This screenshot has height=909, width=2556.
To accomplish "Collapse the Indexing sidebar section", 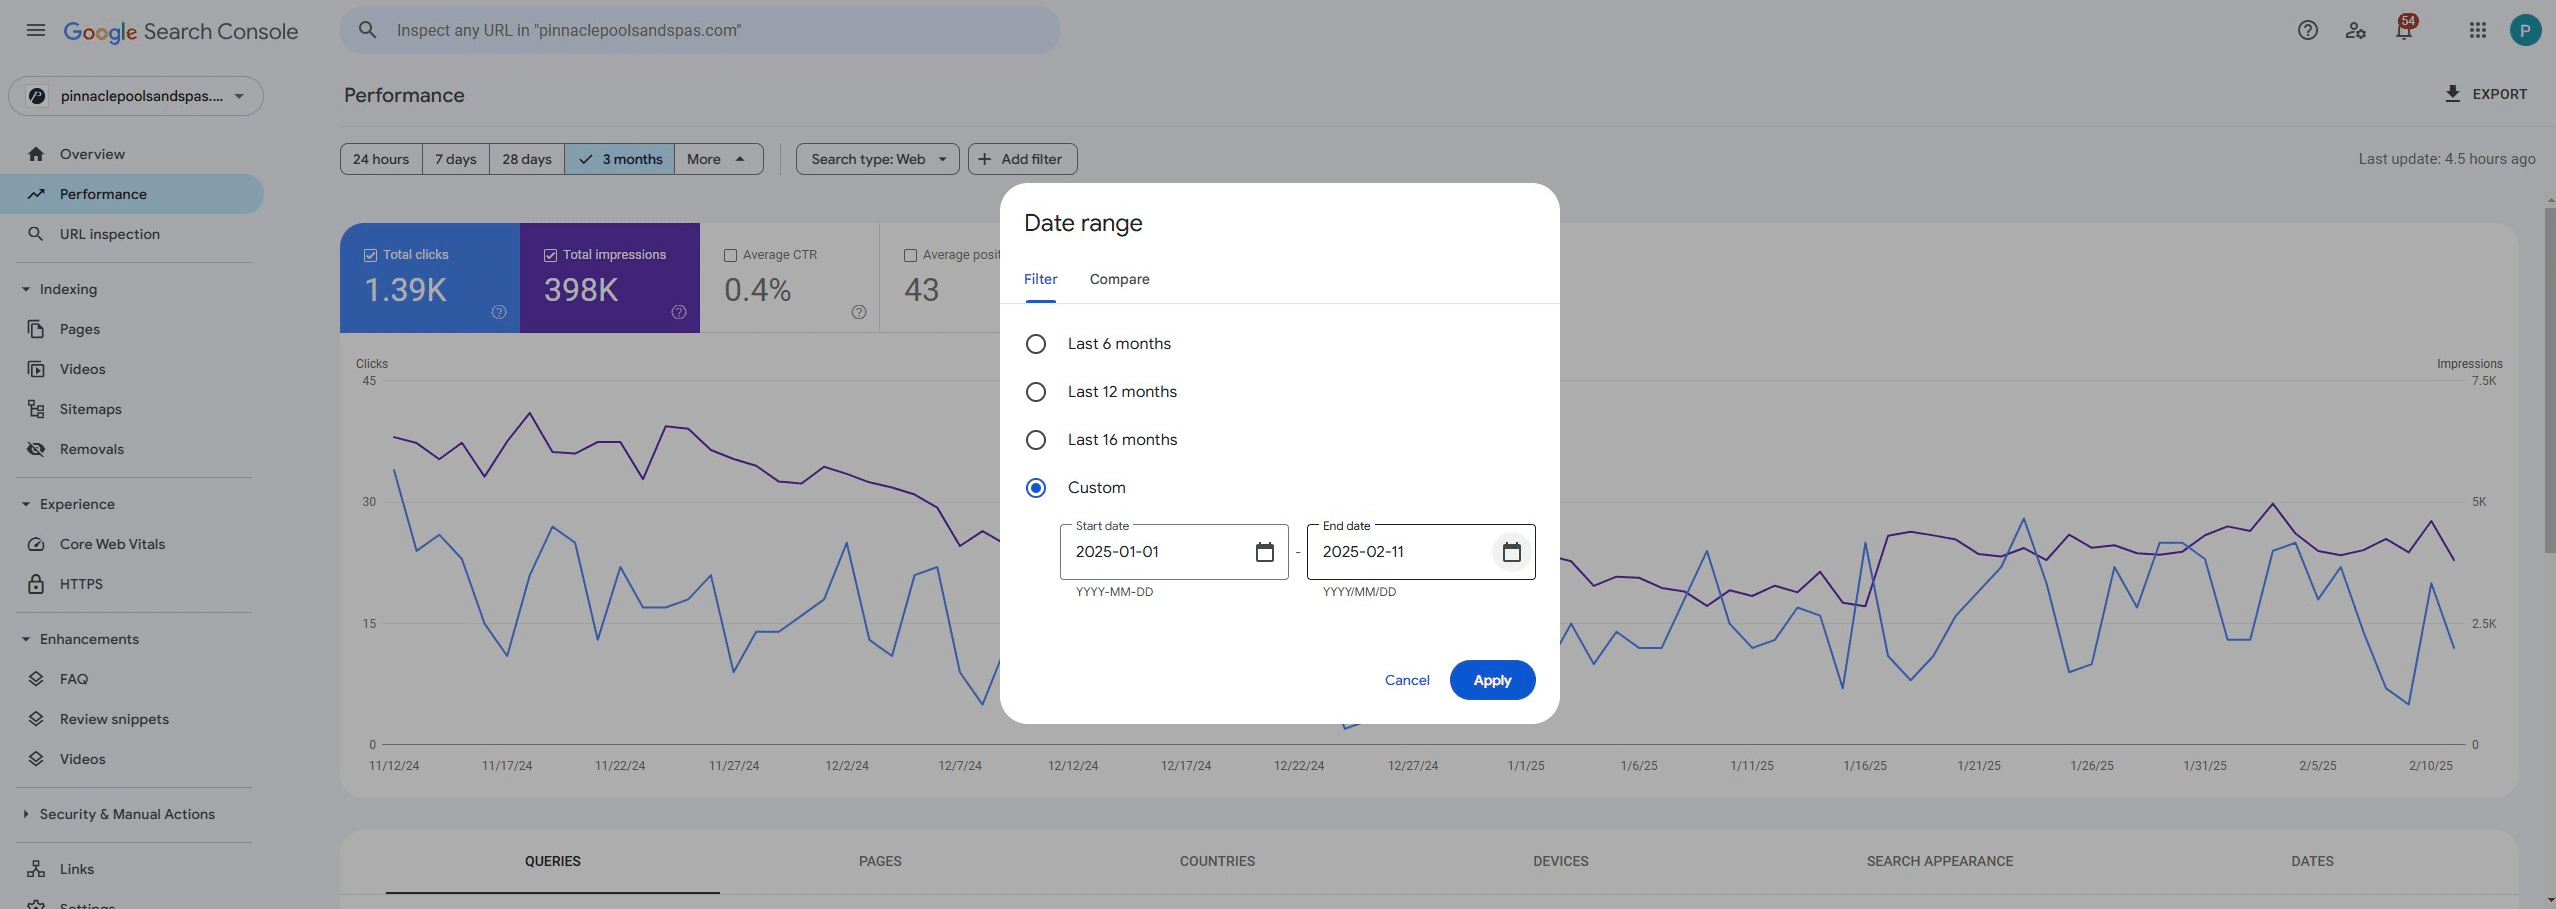I will [26, 289].
